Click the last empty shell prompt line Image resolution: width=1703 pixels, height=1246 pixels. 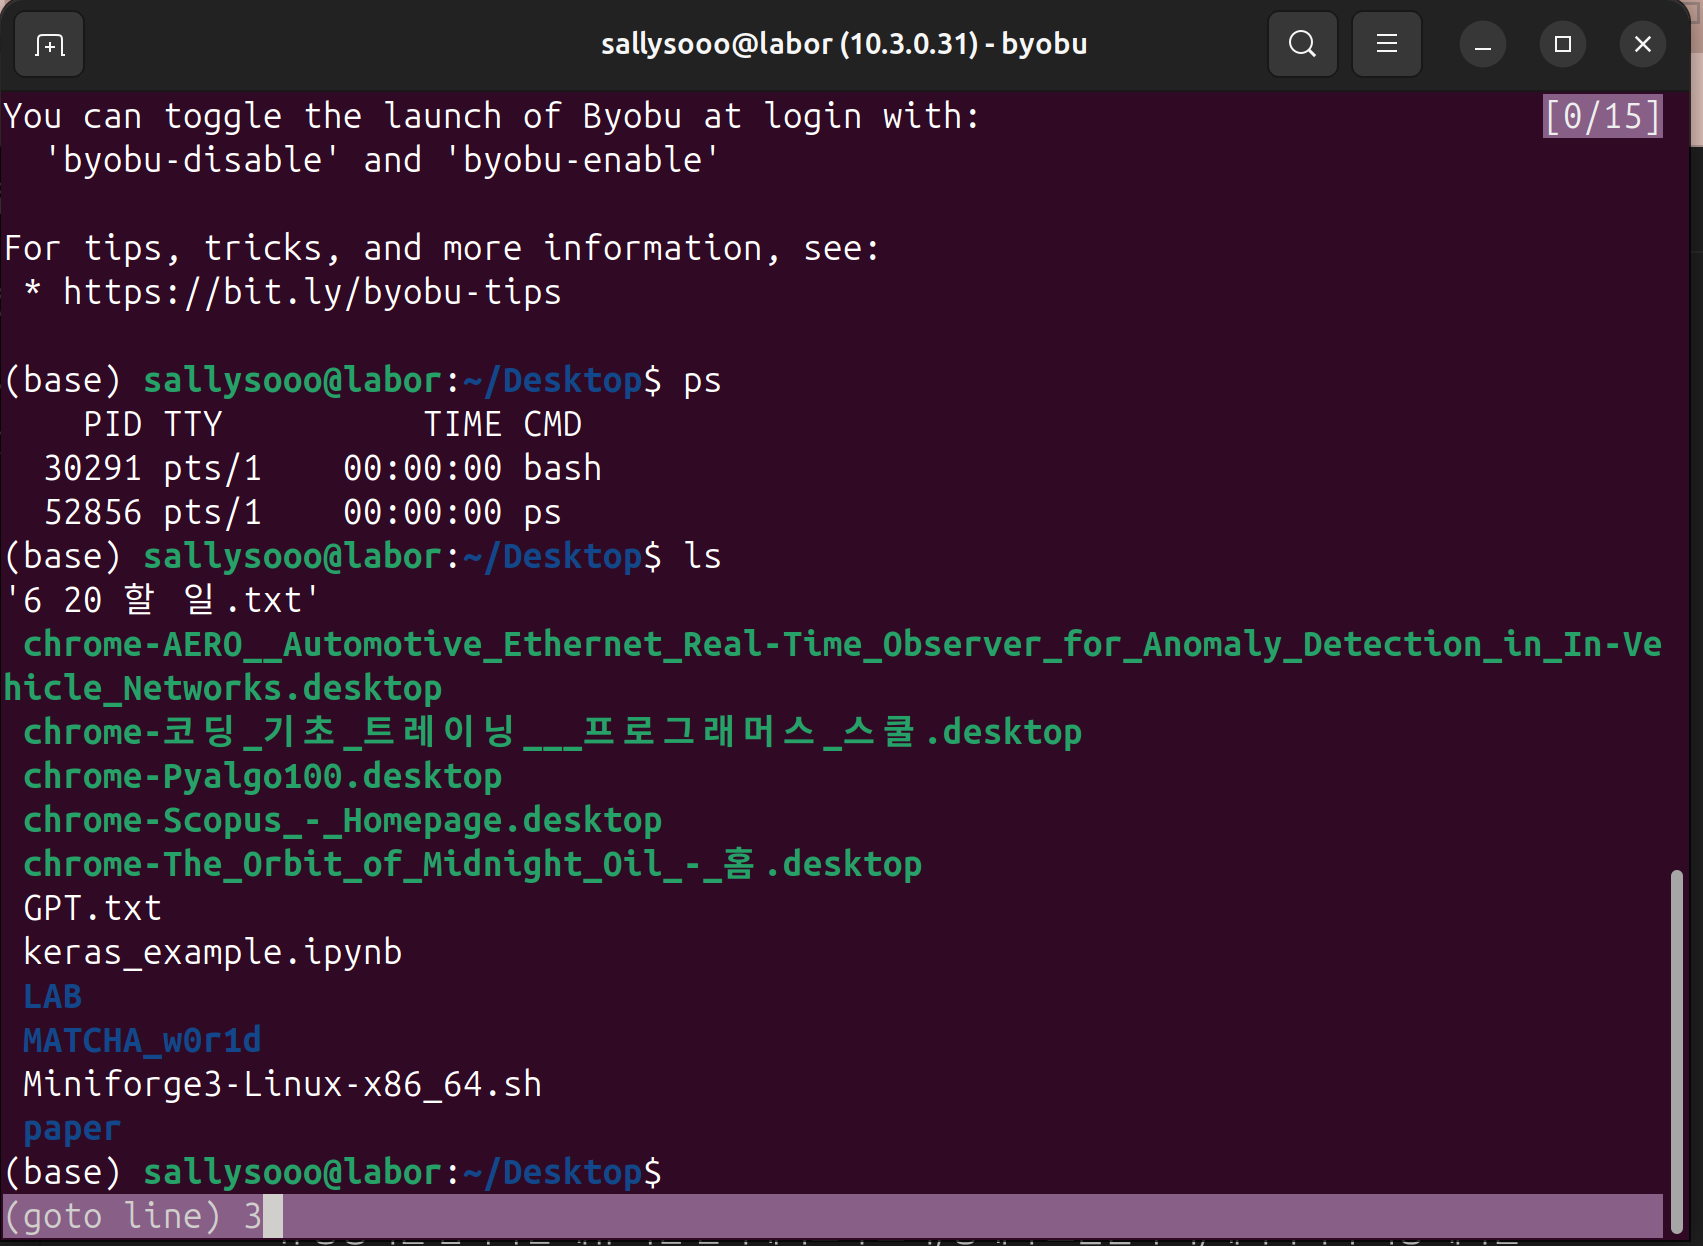click(x=333, y=1172)
